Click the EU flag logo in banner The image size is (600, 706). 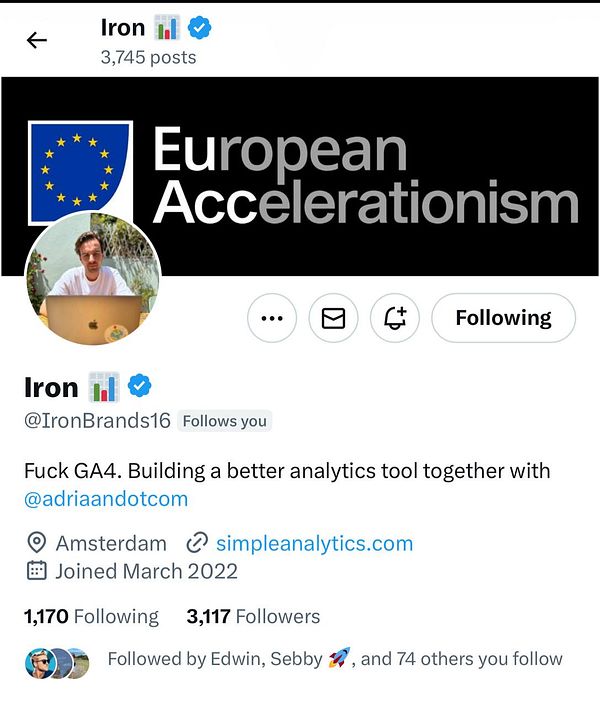pyautogui.click(x=80, y=170)
